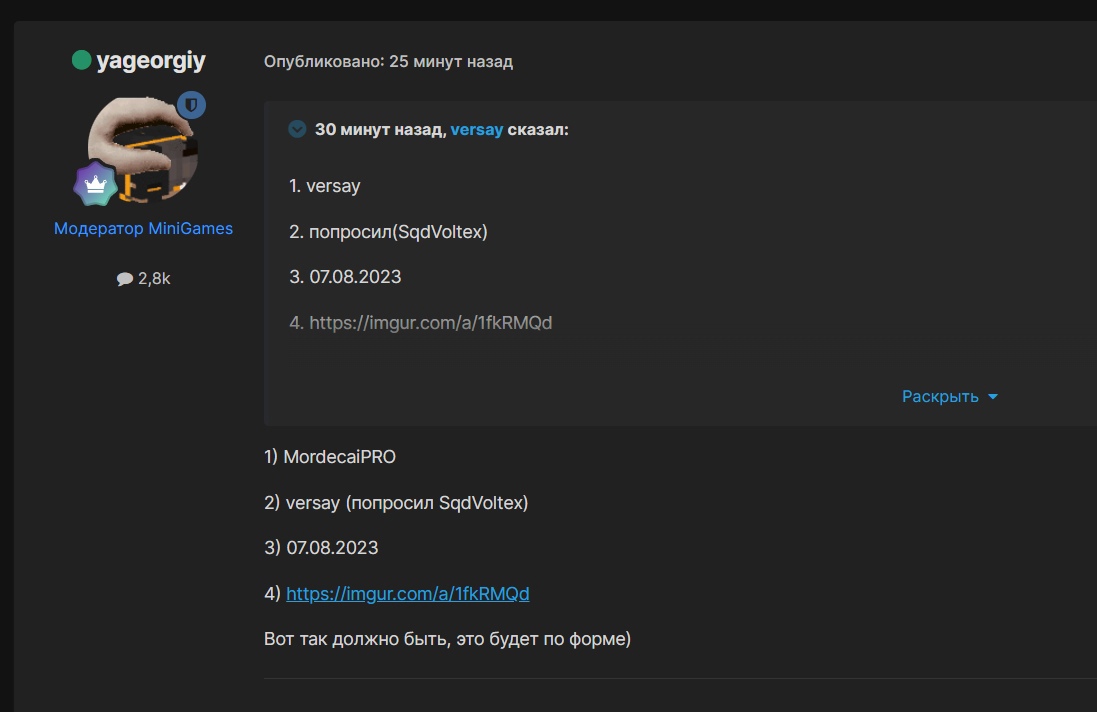Click the small arrow beside "Раскрыть"
The width and height of the screenshot is (1097, 712).
993,397
